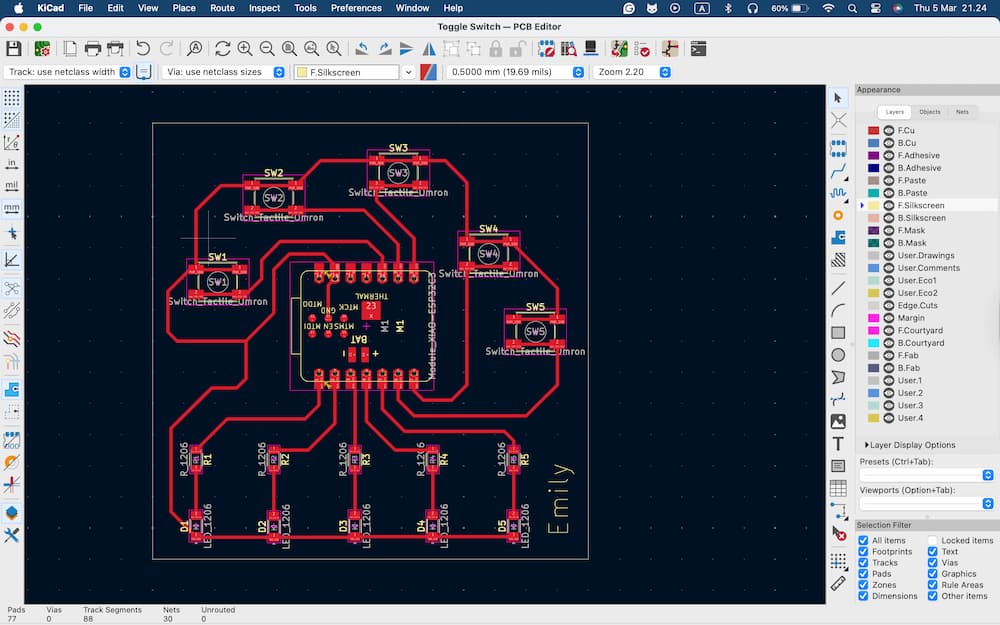Click the Route Single Track tool
Image resolution: width=1000 pixels, height=625 pixels.
[838, 171]
